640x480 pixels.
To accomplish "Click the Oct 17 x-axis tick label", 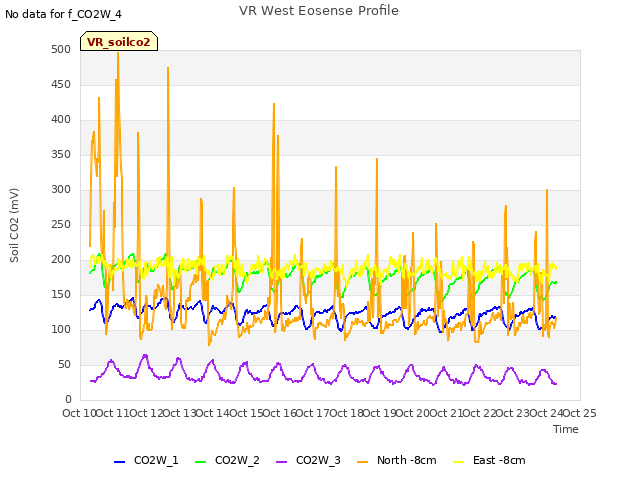I will click(x=313, y=413).
